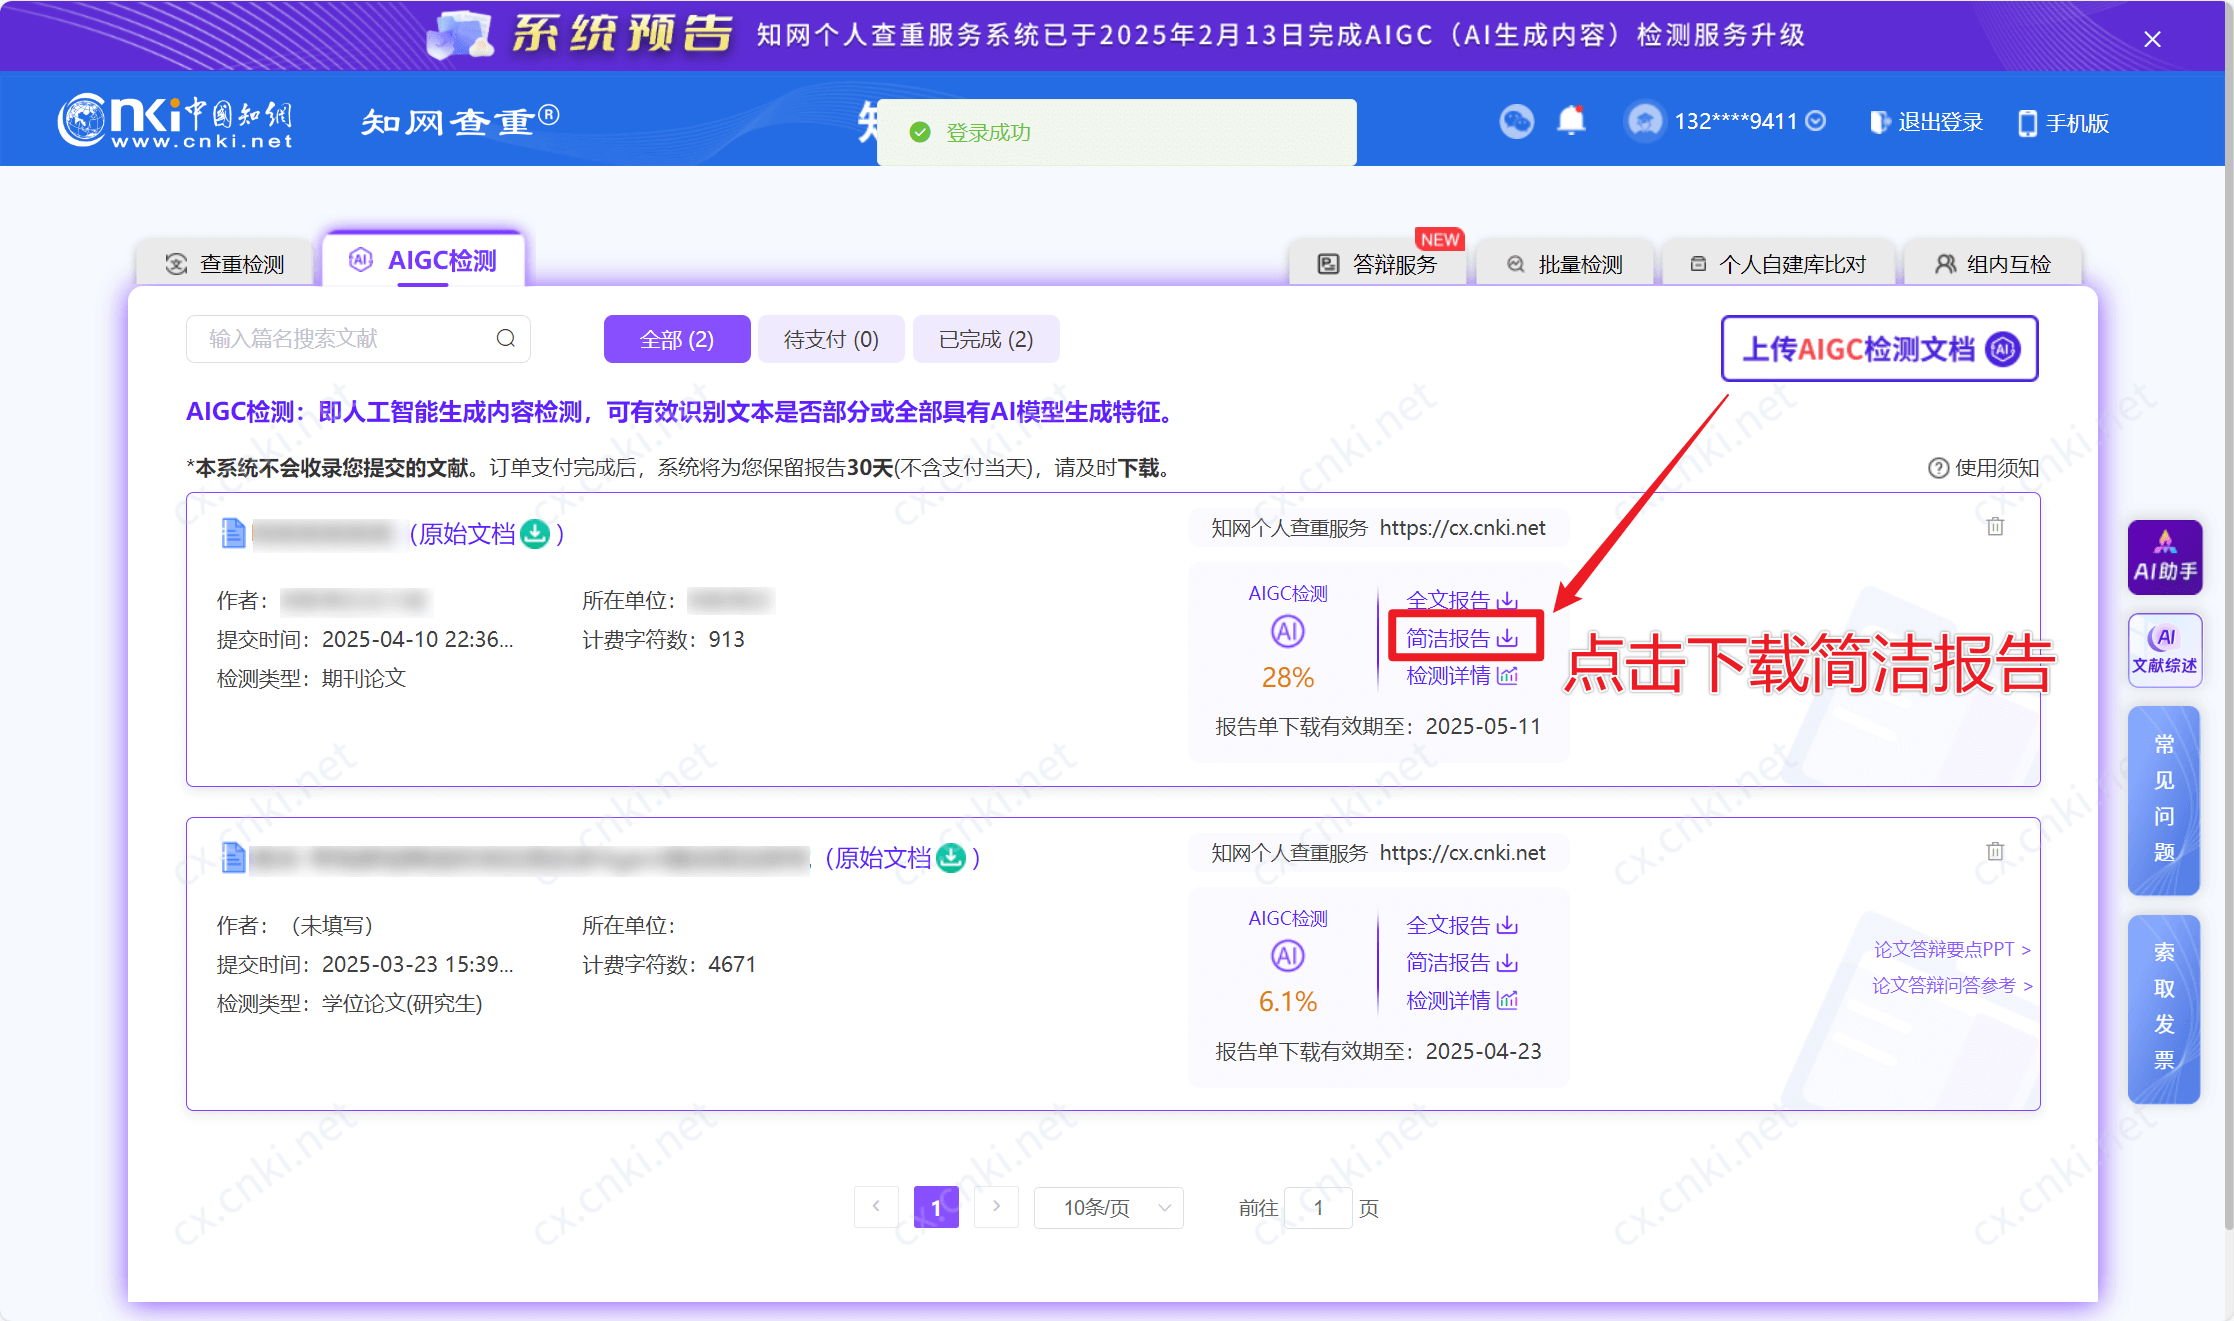Click document file icon of 期刊论文 record

pos(232,533)
